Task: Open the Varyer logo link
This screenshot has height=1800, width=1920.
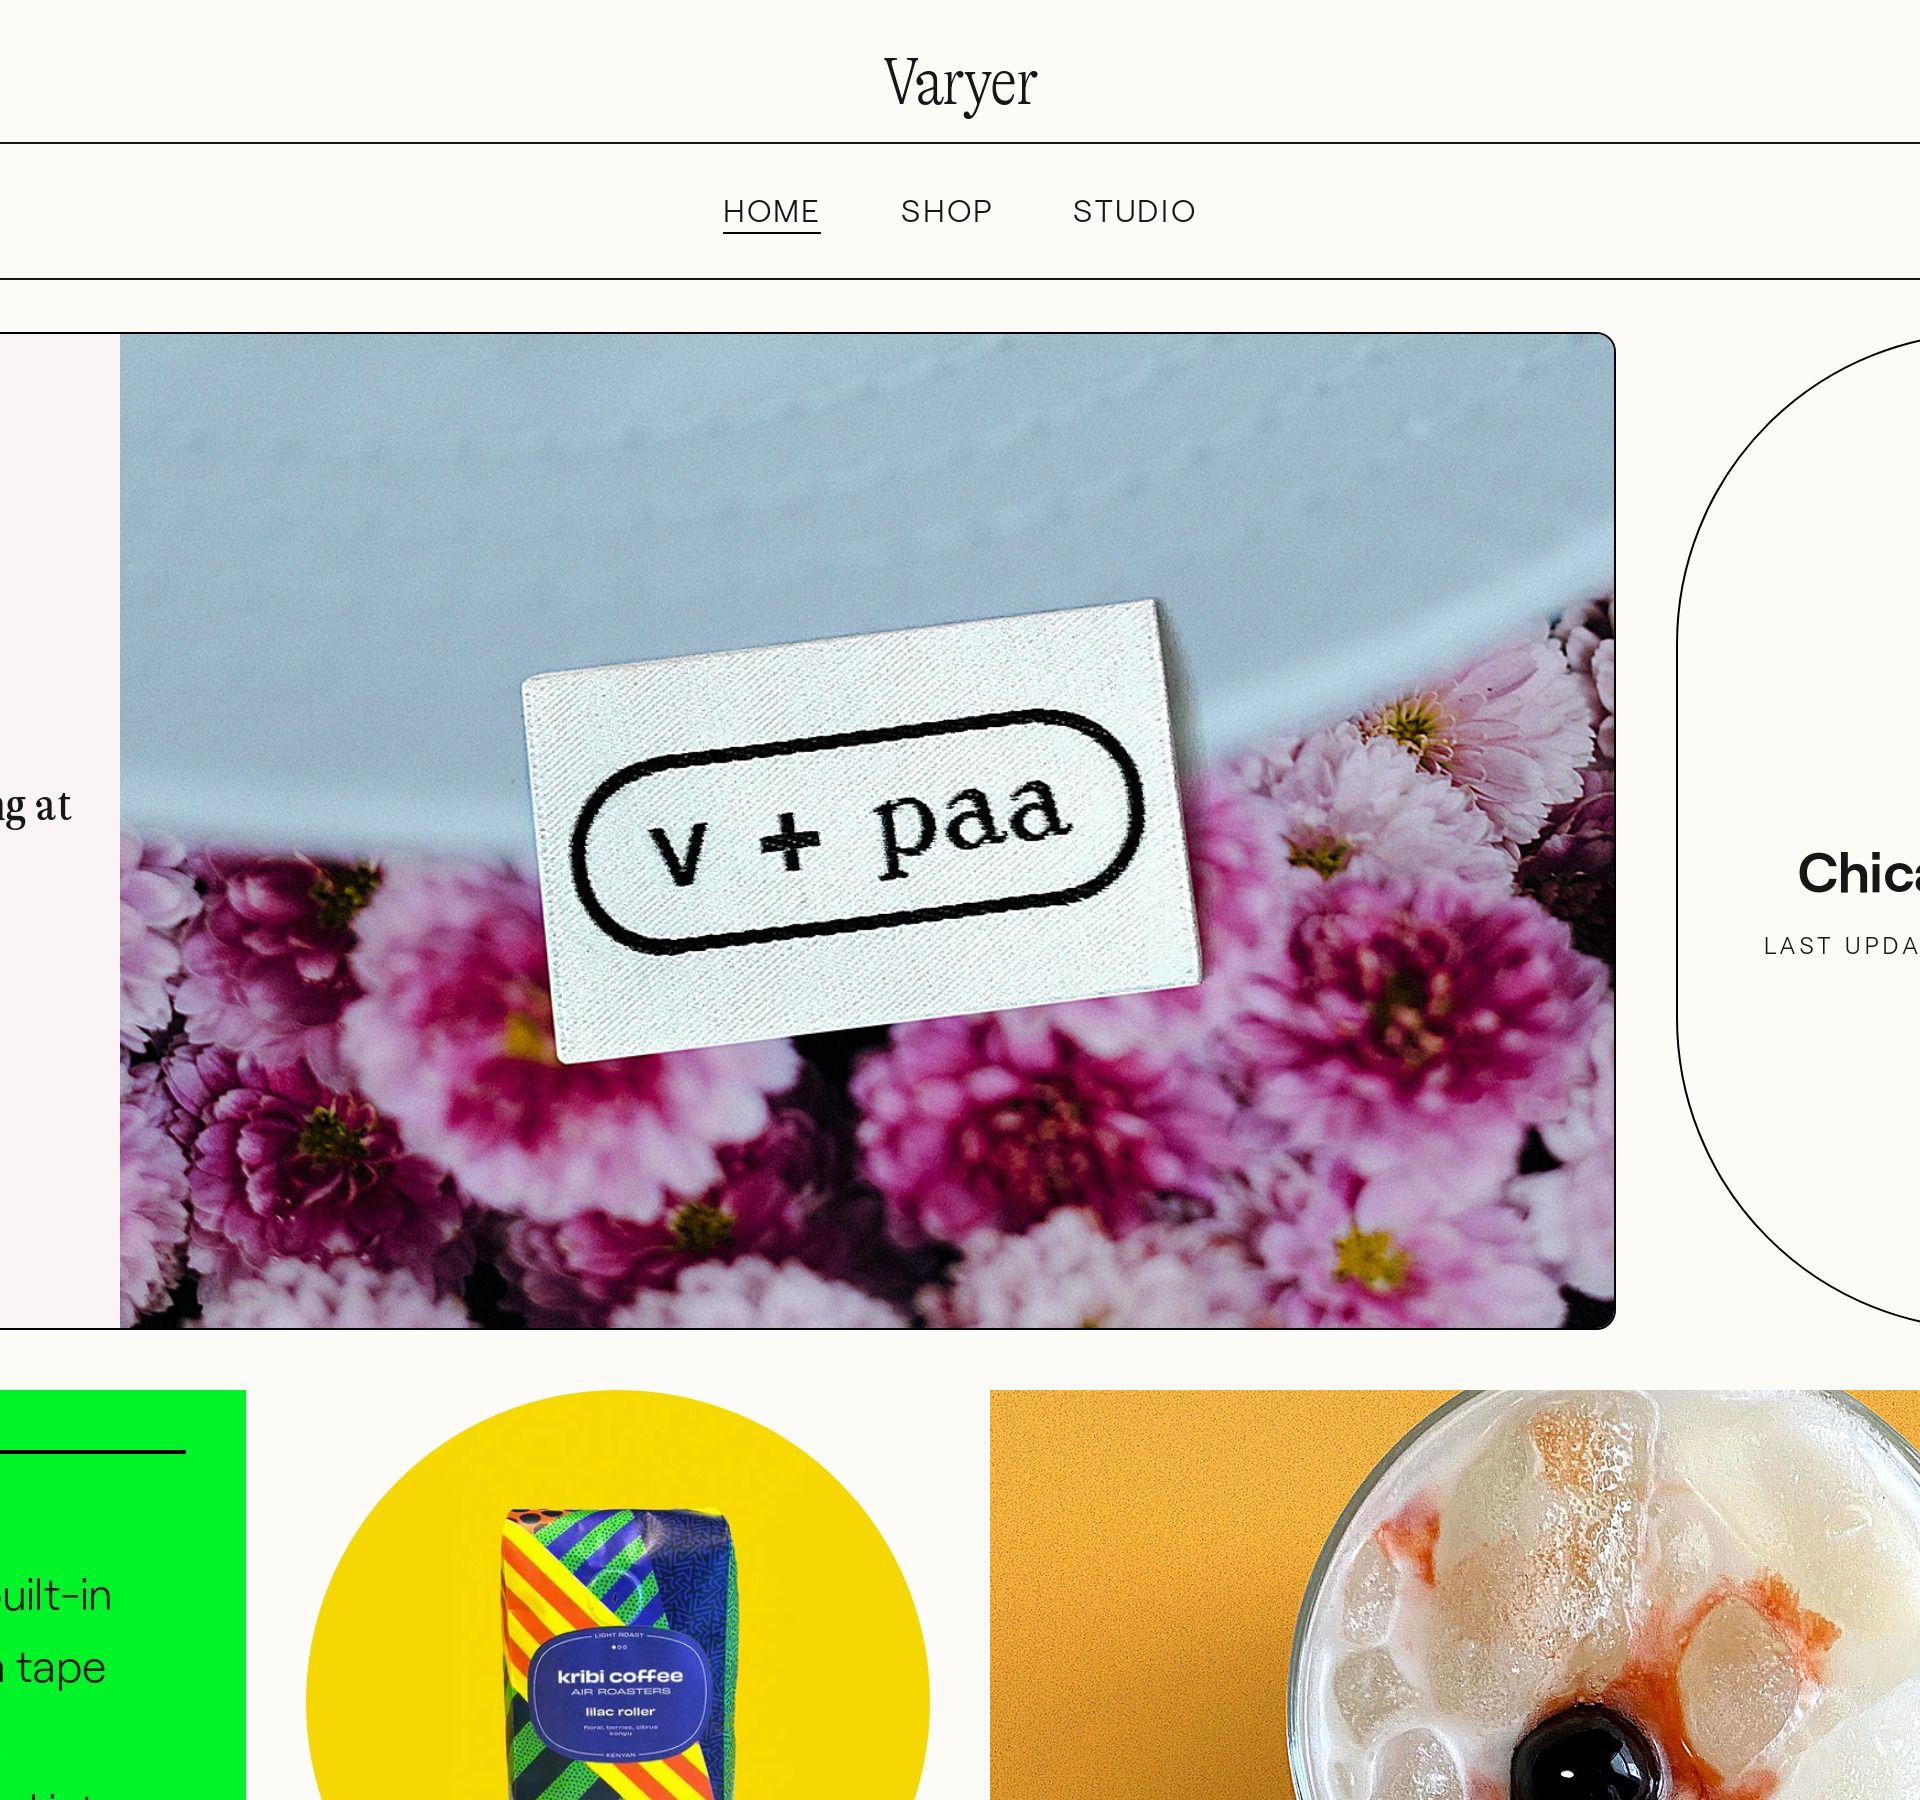Action: pos(960,83)
